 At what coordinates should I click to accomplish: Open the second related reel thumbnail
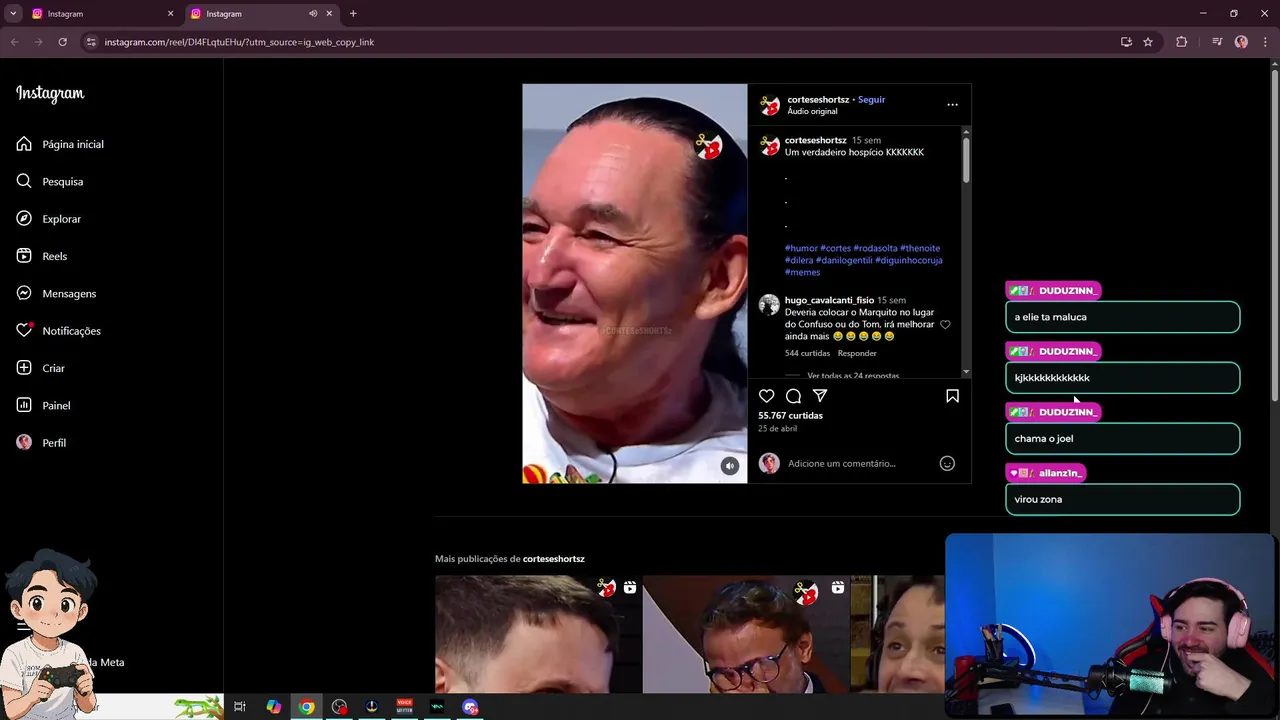pyautogui.click(x=746, y=634)
